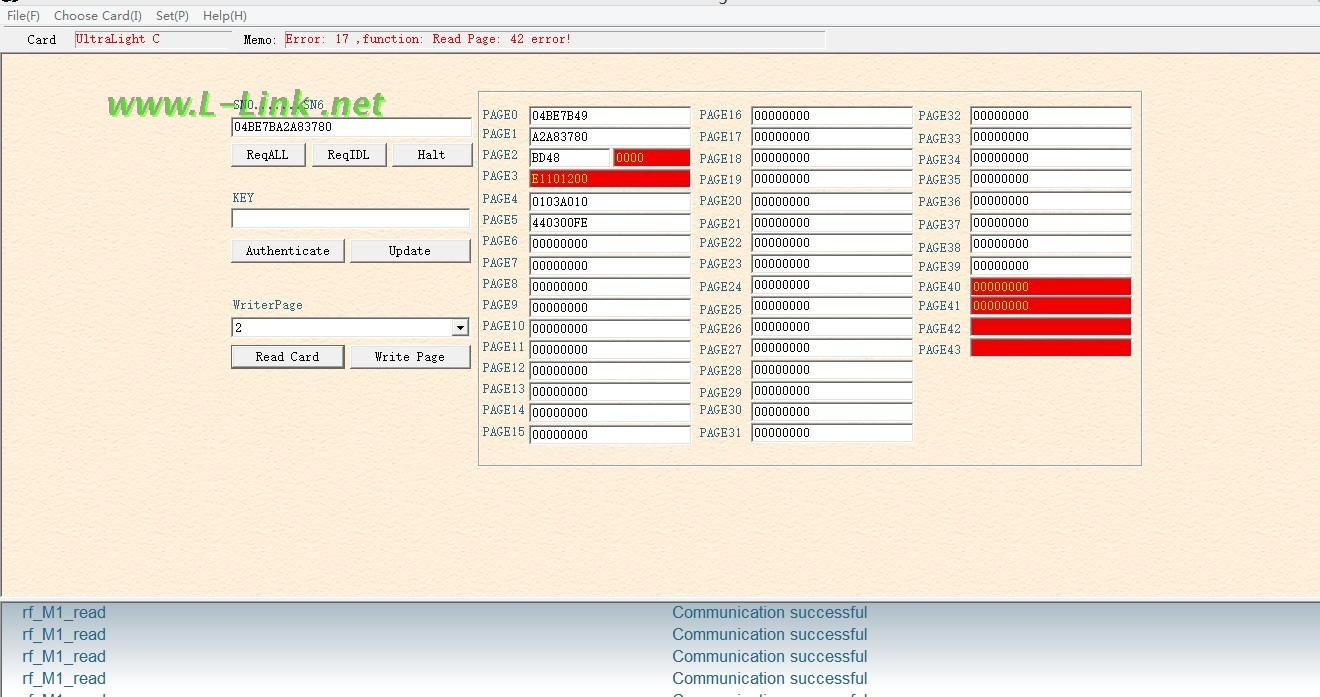Click the ReqALL button
Image resolution: width=1320 pixels, height=697 pixels.
(x=267, y=155)
